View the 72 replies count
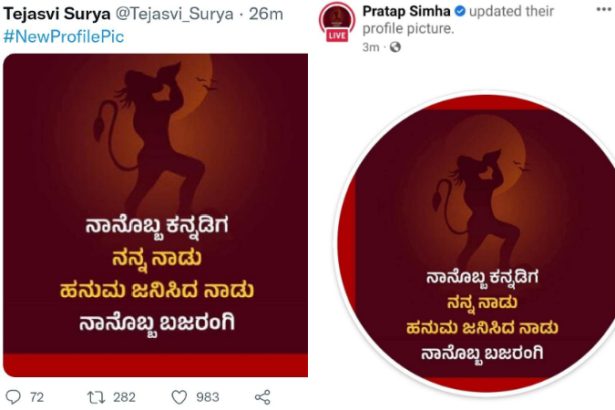The image size is (615, 410). coord(37,397)
